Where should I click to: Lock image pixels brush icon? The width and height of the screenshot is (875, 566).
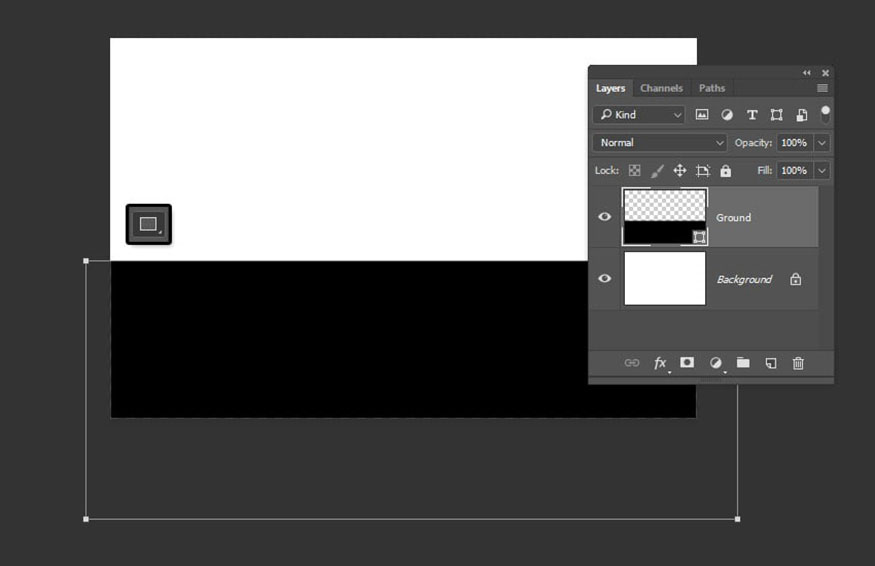(657, 170)
